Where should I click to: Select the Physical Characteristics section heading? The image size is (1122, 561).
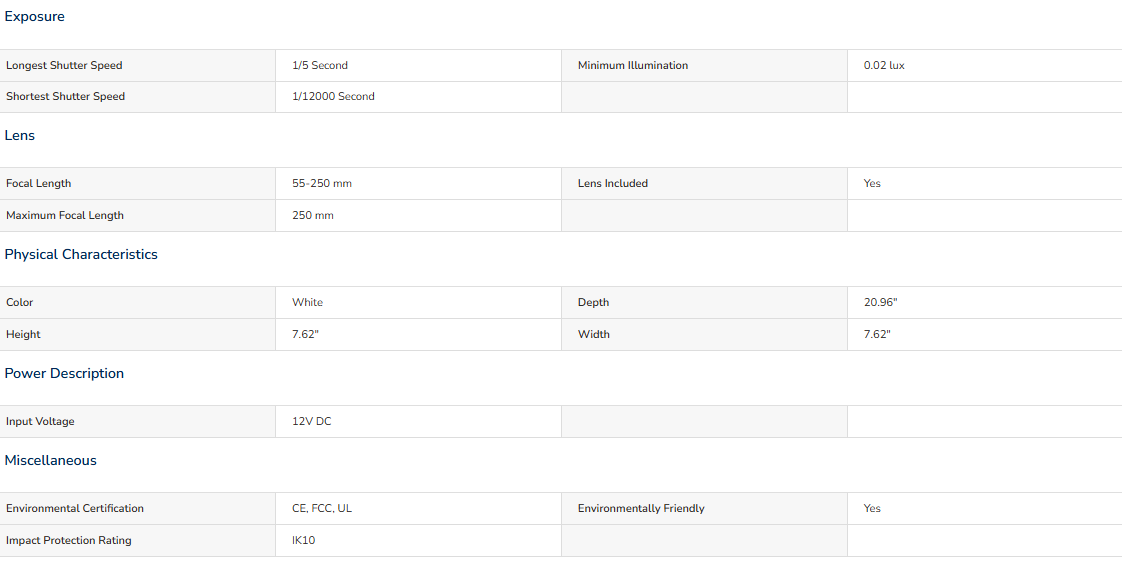coord(81,255)
